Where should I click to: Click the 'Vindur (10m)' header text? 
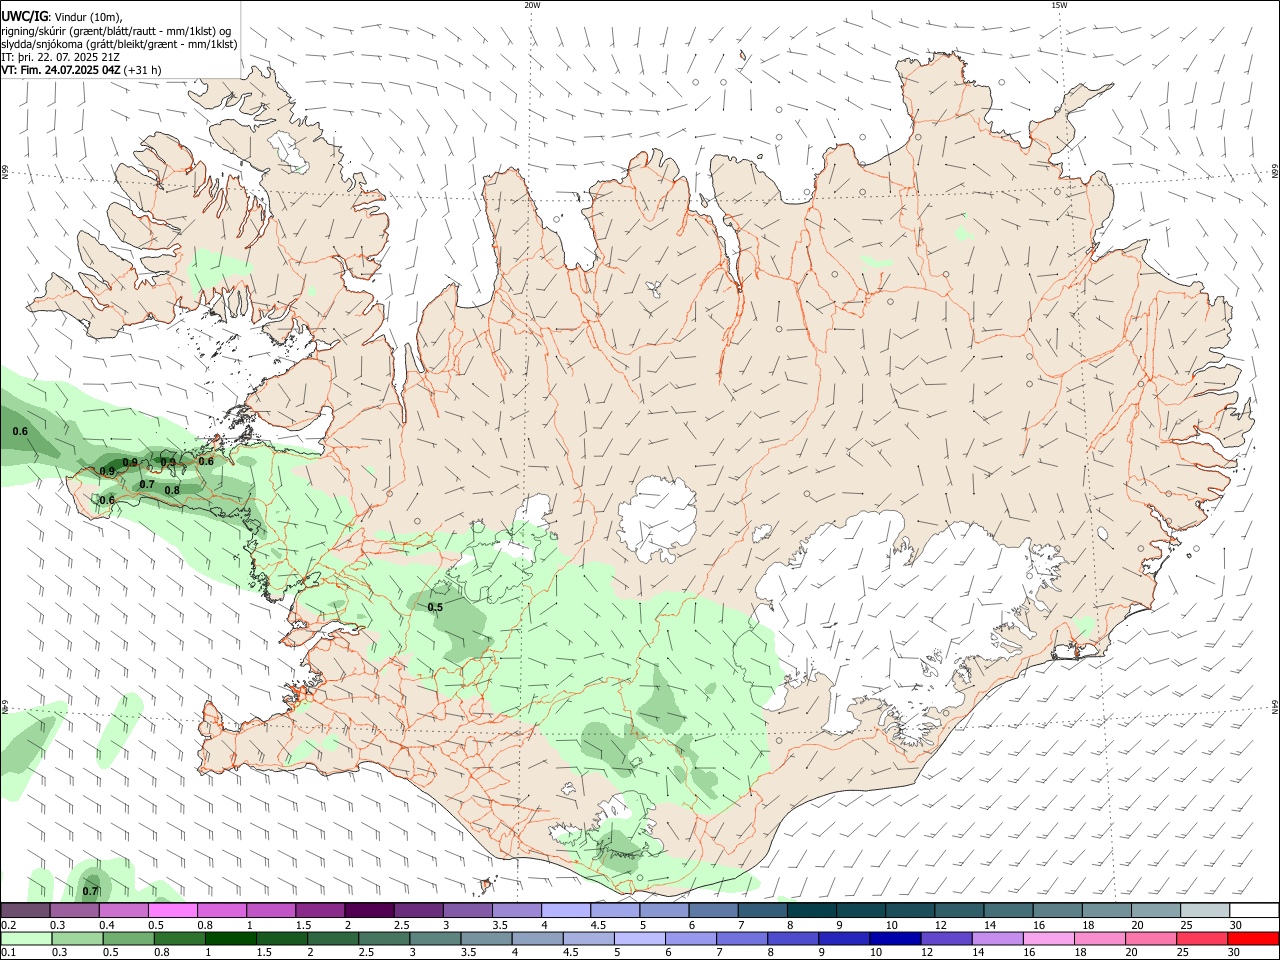[89, 17]
